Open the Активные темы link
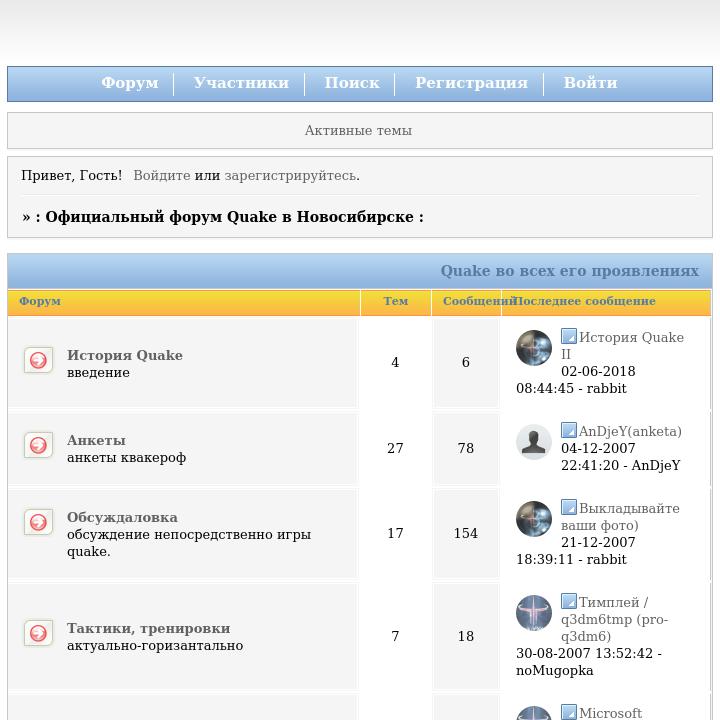 [x=358, y=130]
